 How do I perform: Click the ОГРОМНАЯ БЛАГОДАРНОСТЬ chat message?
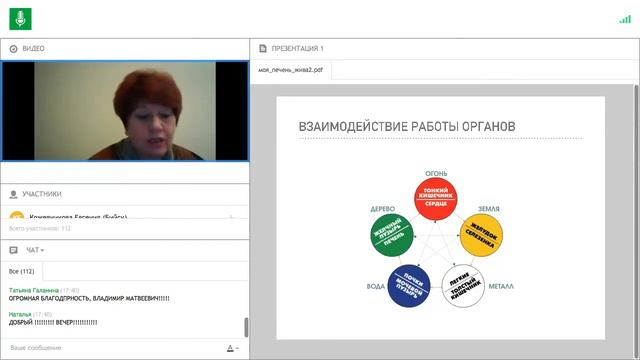[89, 298]
